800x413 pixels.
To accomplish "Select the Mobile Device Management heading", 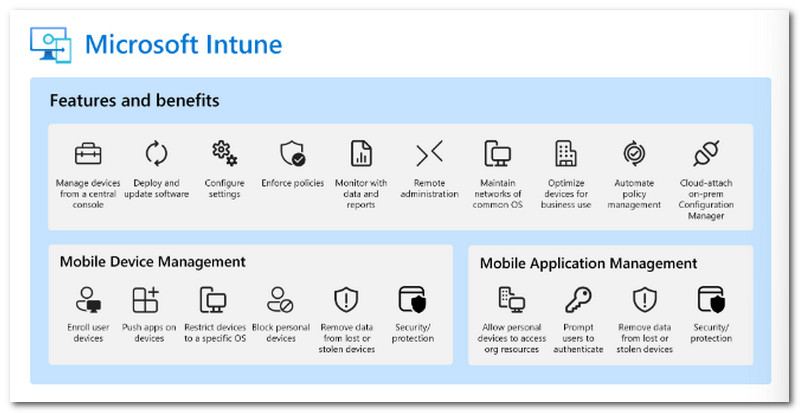I will (153, 262).
